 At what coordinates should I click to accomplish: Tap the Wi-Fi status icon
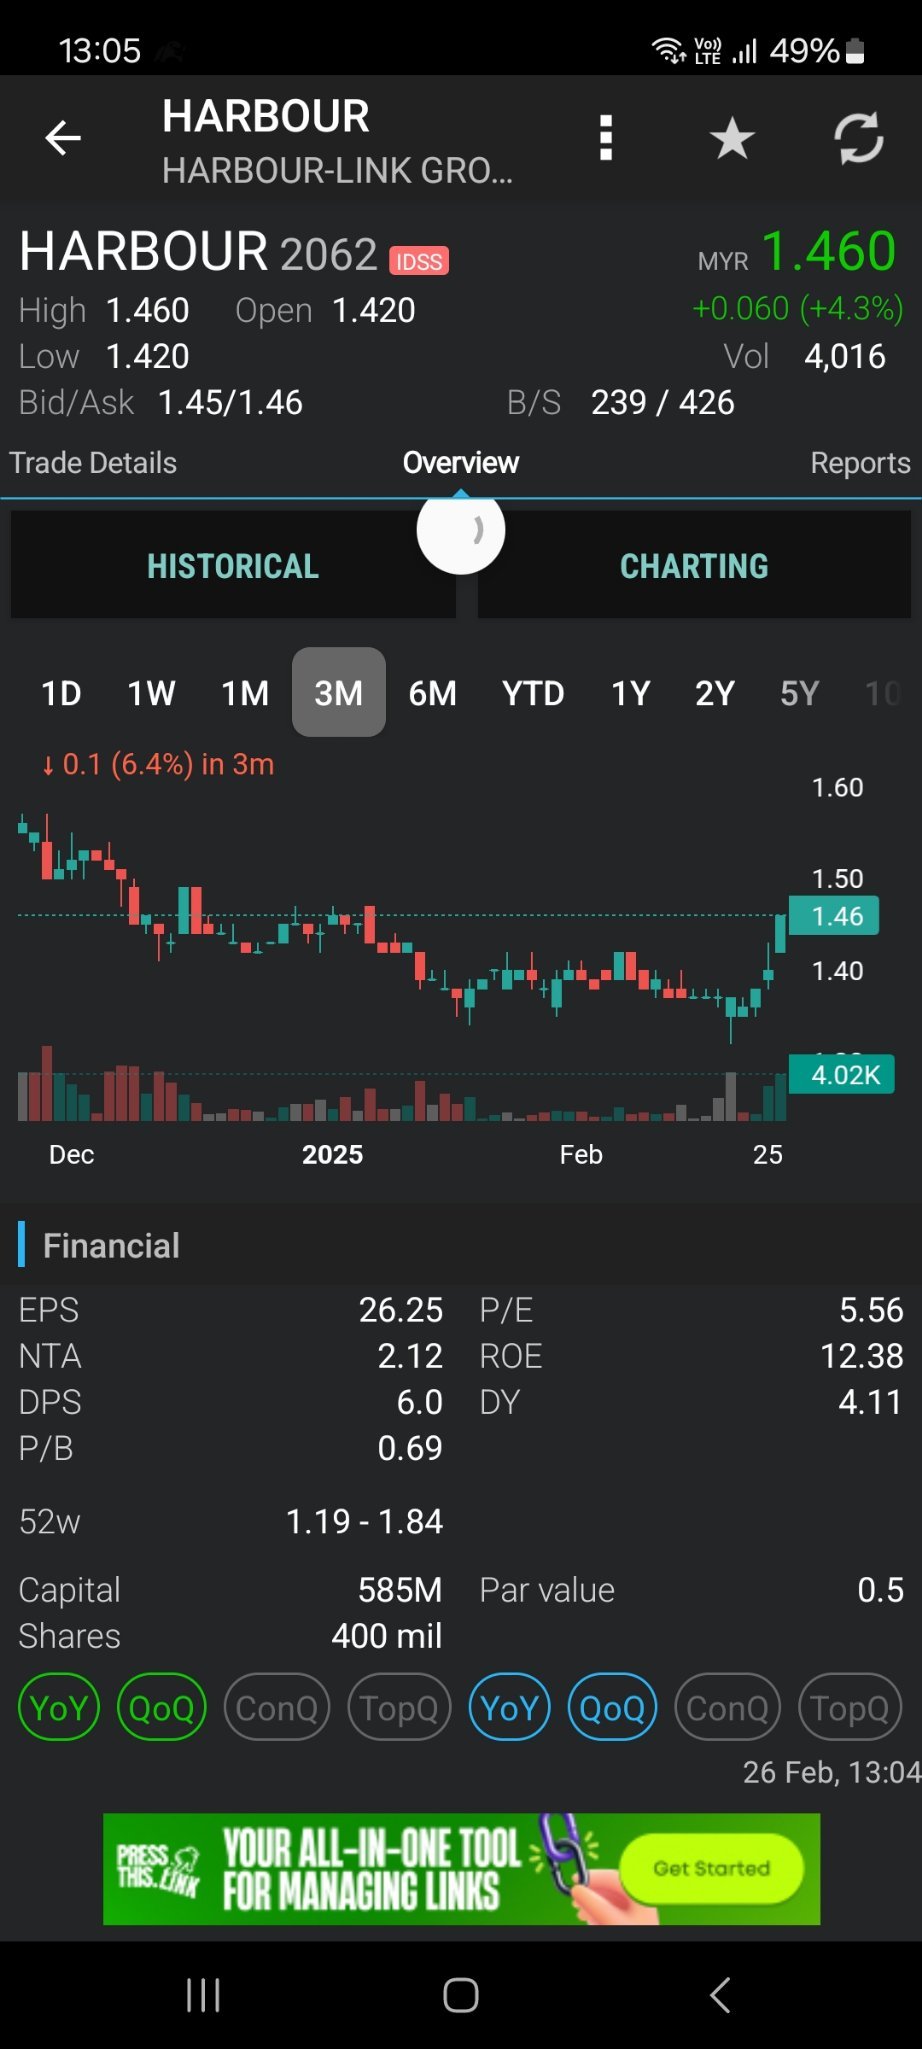tap(667, 50)
